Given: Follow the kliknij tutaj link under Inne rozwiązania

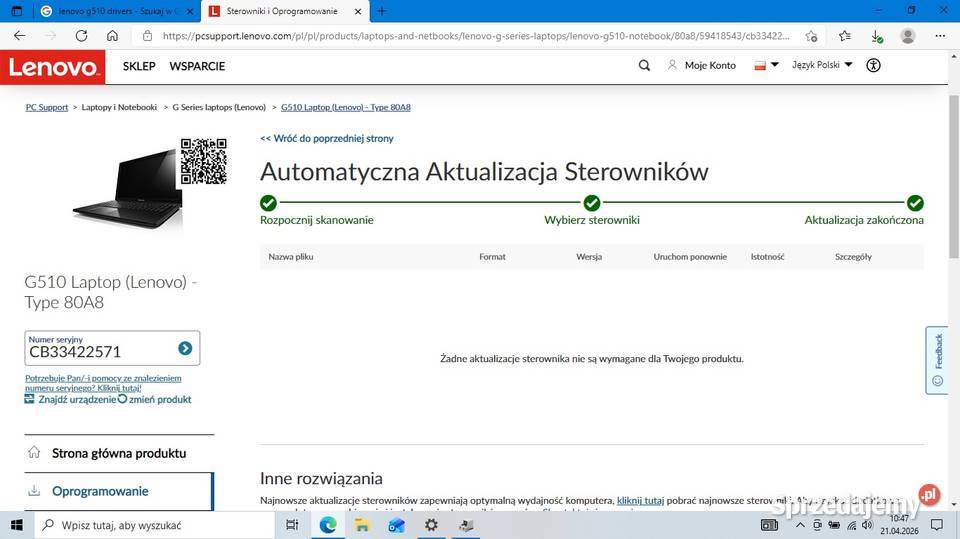Looking at the screenshot, I should pos(640,500).
